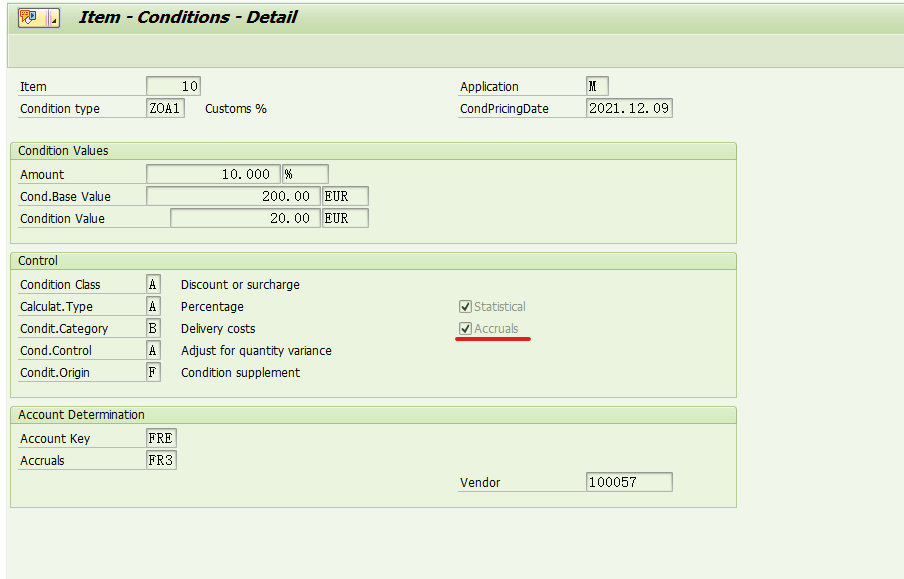The image size is (904, 579).
Task: Click the 'Amount' label
Action: point(42,175)
